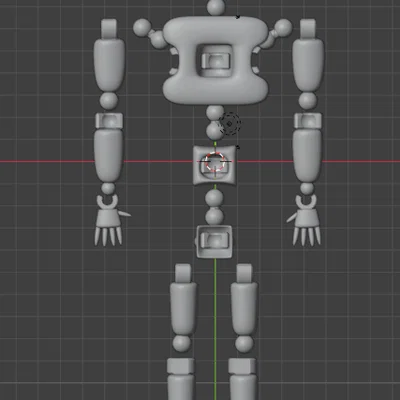Image resolution: width=400 pixels, height=400 pixels.
Task: Select the rectangular connector tab atop the right thigh
Action: pos(244,273)
